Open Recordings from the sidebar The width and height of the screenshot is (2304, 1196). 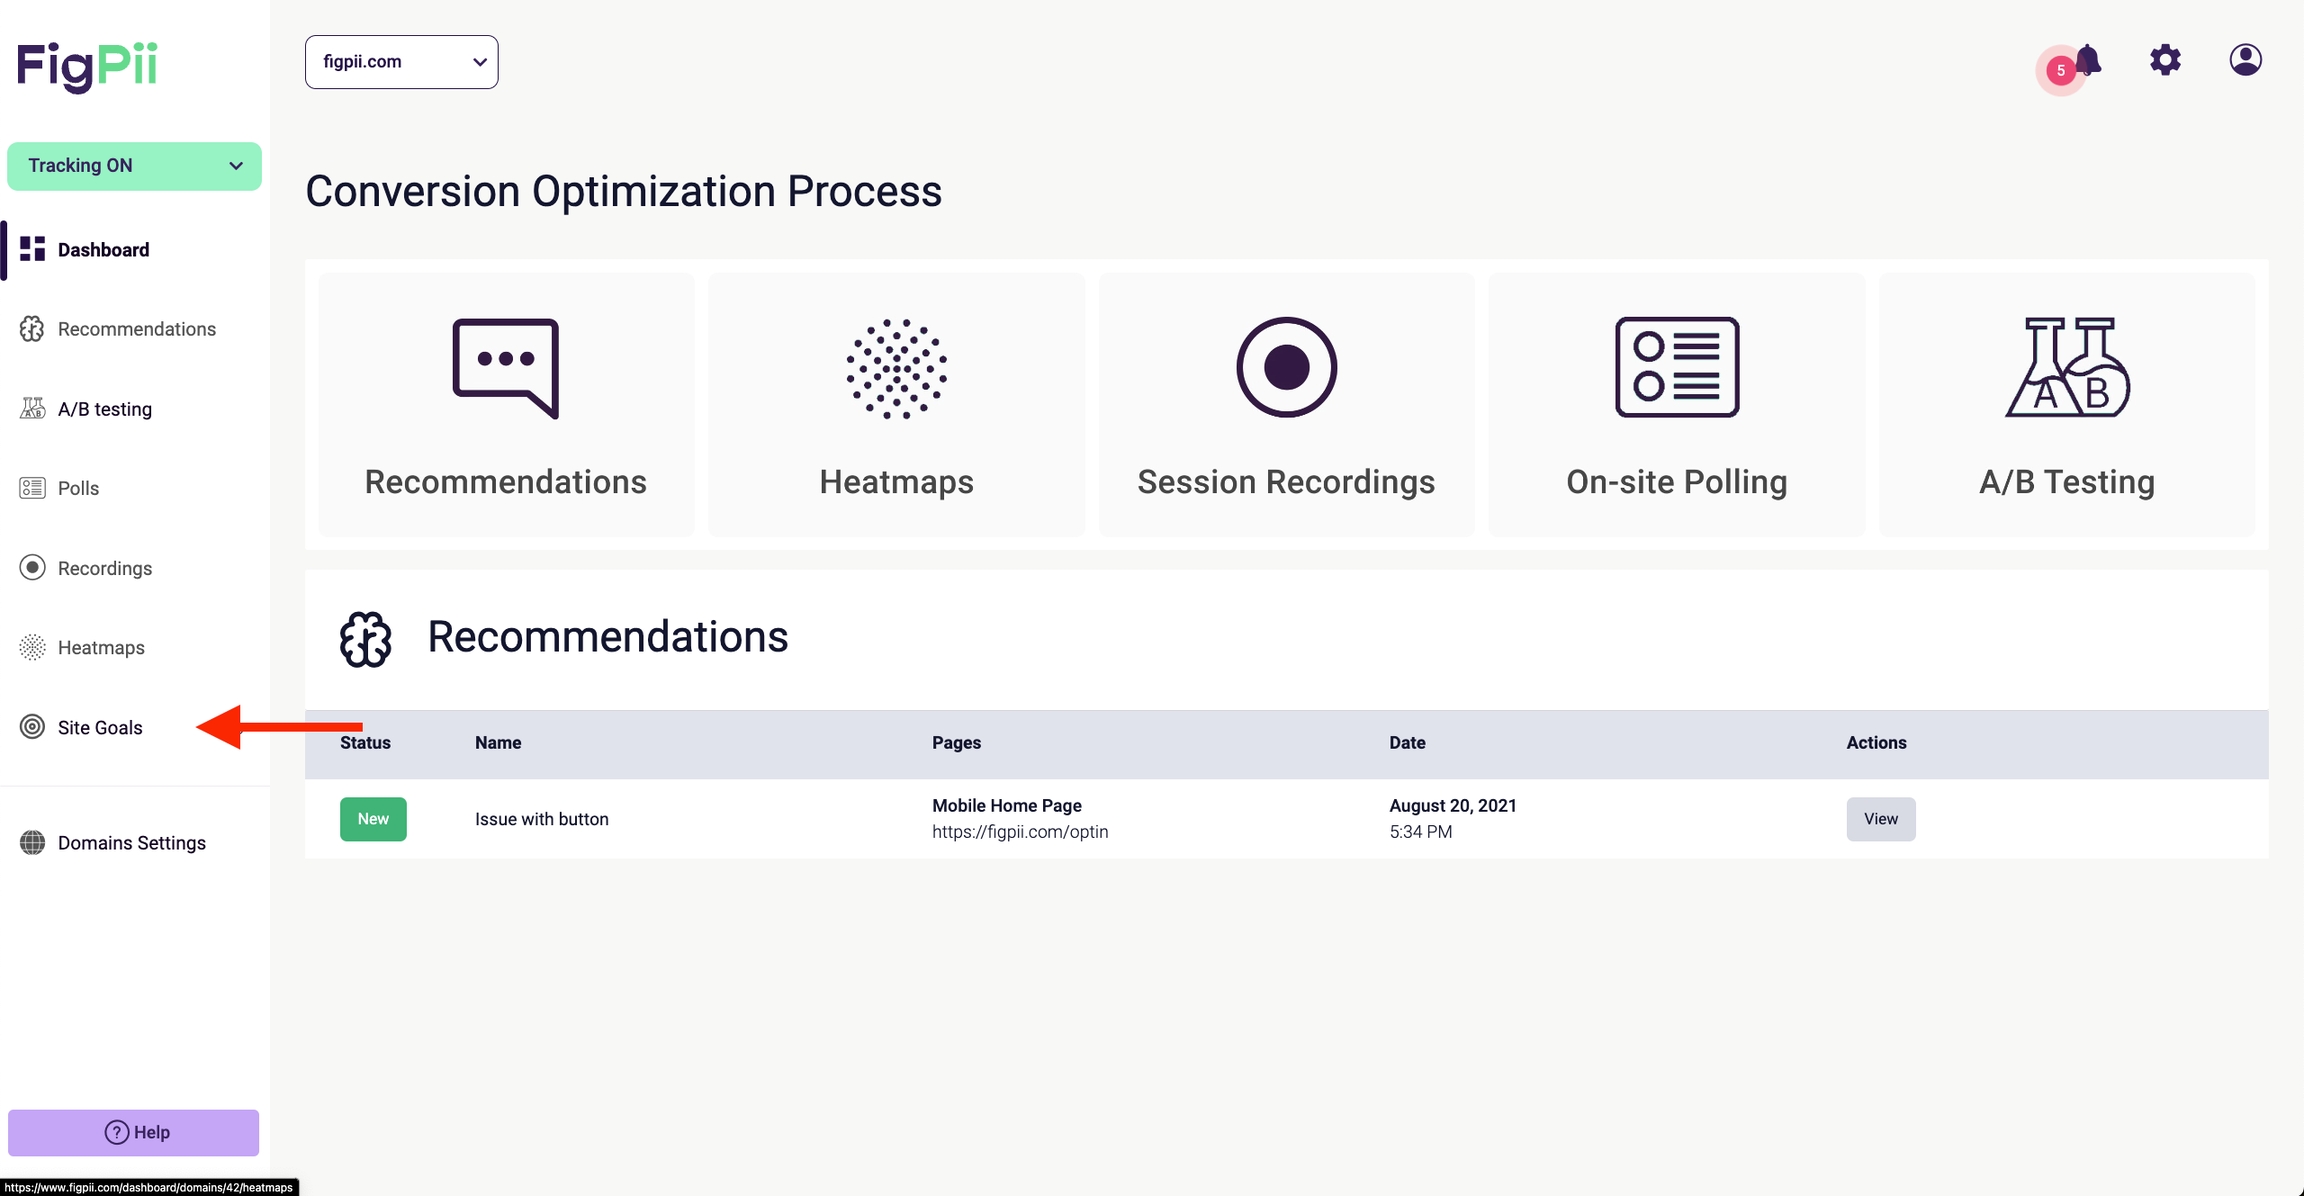pyautogui.click(x=104, y=568)
